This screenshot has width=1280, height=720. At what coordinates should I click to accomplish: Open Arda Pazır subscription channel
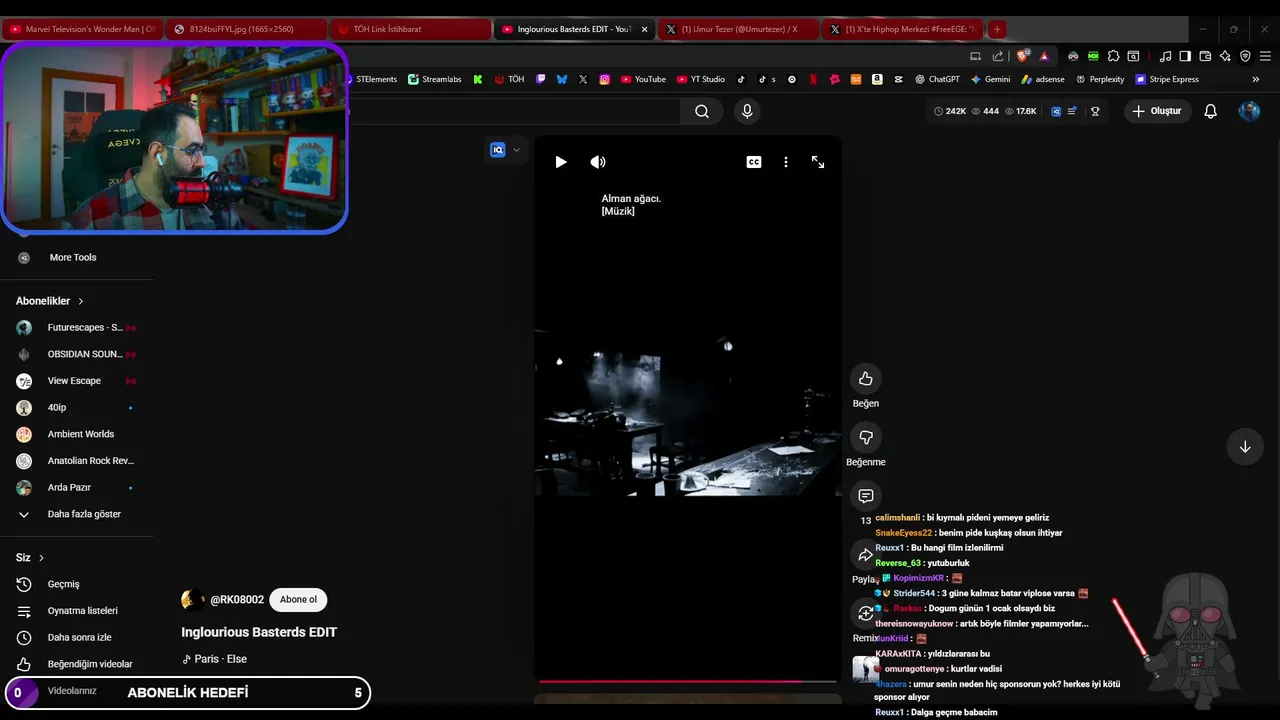(x=77, y=487)
